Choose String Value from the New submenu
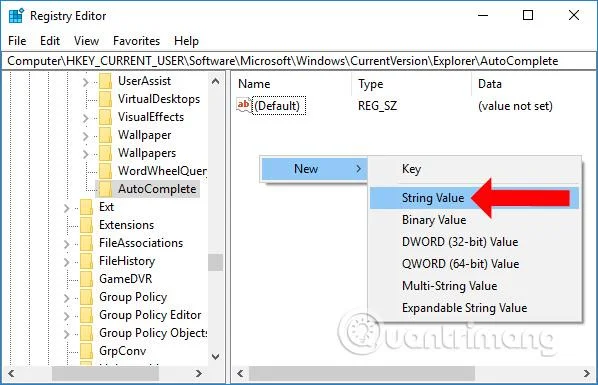 pyautogui.click(x=474, y=198)
